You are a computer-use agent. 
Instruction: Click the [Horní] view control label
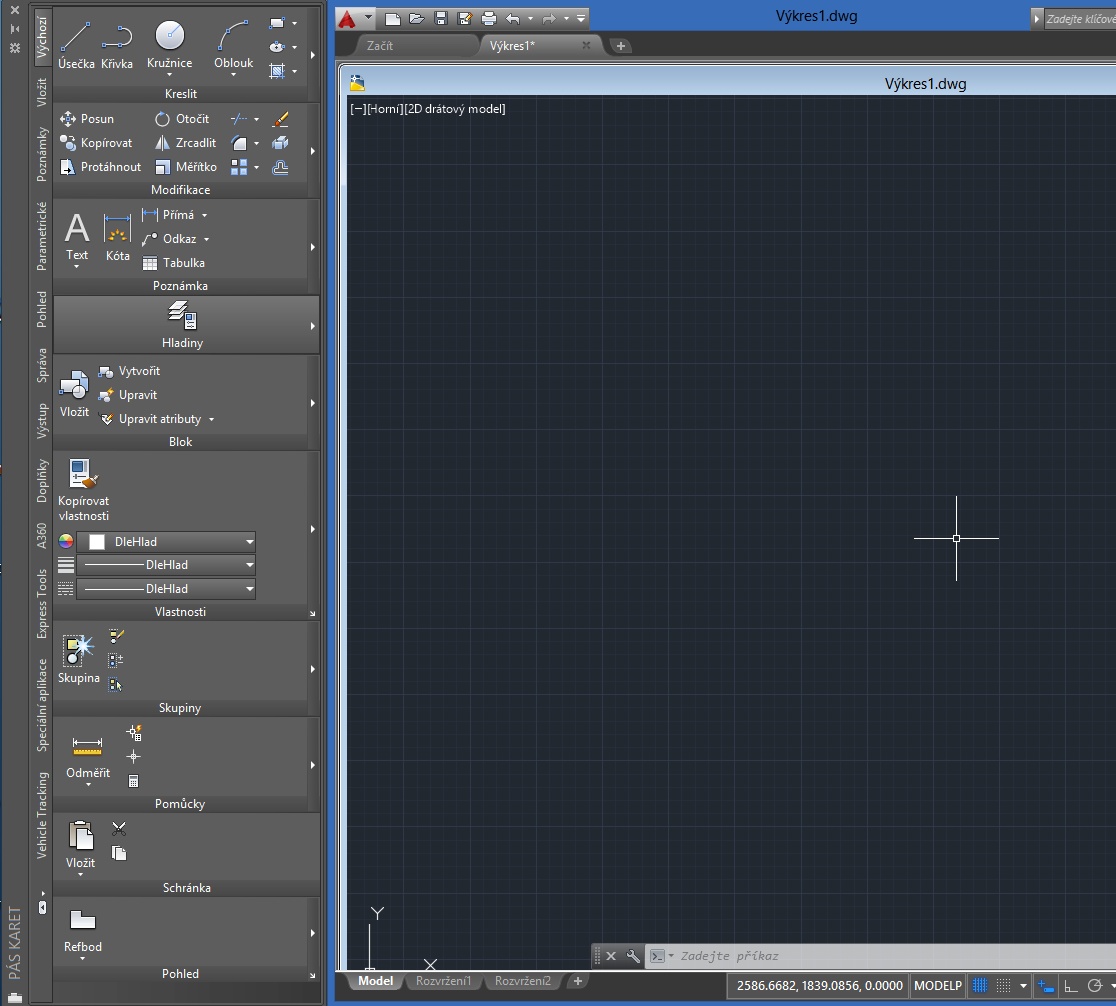pos(385,109)
